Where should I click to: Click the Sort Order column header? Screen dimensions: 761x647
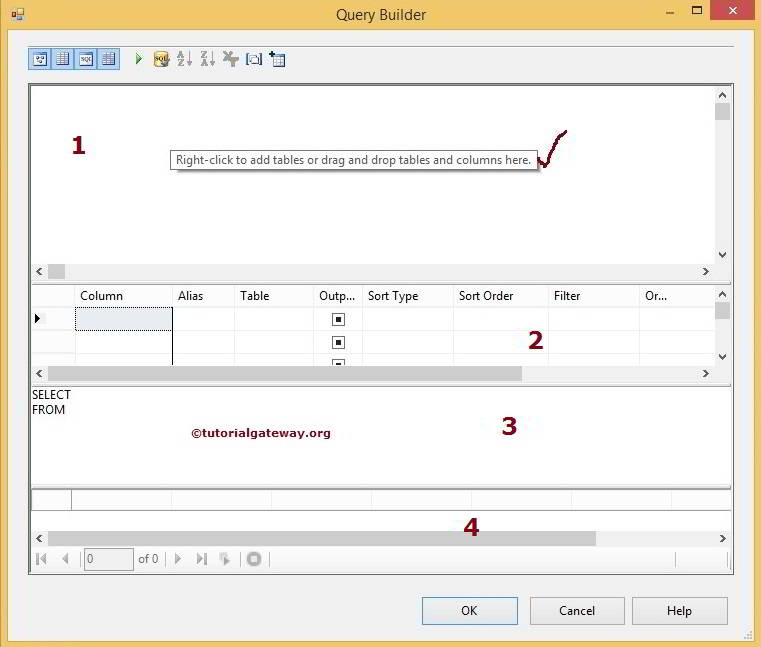point(501,296)
